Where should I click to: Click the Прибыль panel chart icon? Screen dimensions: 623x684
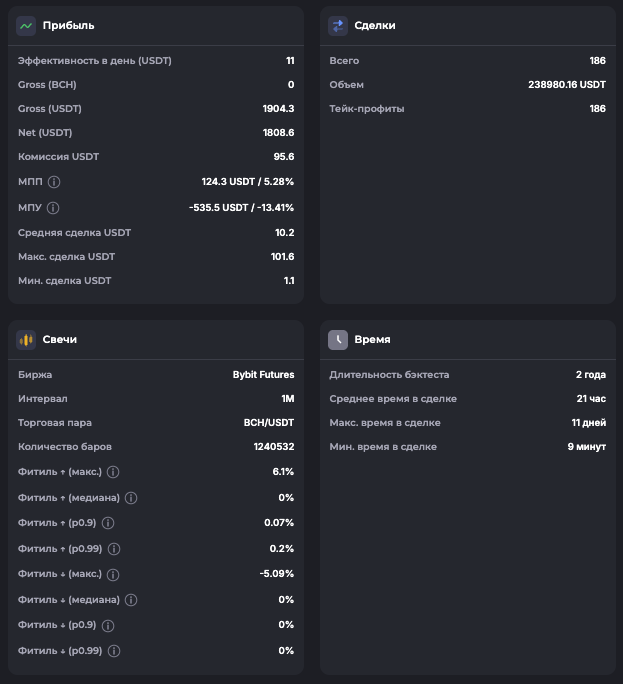(26, 25)
